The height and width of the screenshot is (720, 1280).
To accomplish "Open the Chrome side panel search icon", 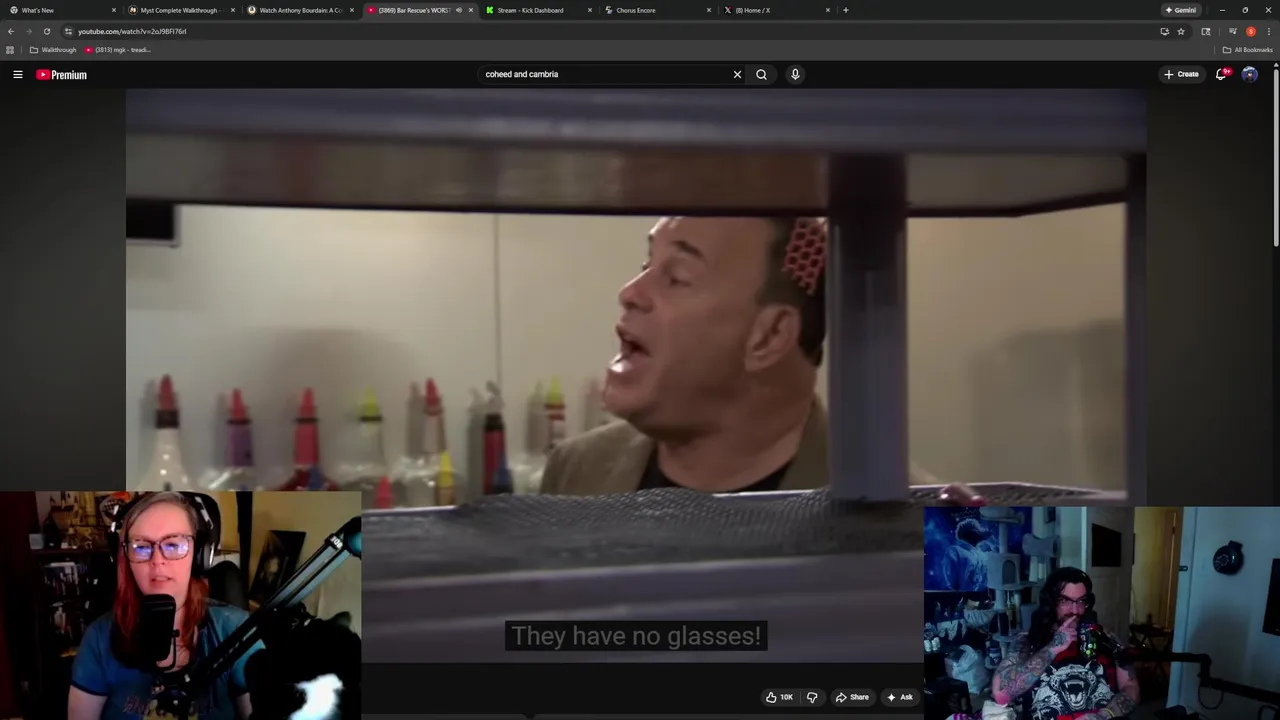I will tap(1206, 31).
